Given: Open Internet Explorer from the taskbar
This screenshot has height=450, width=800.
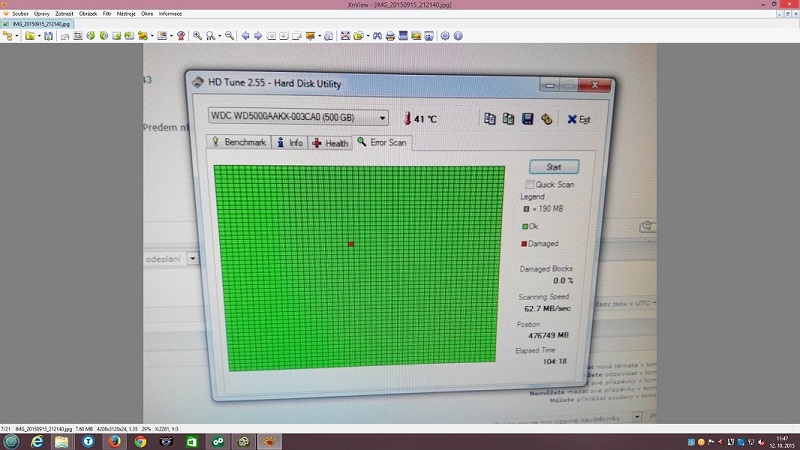Looking at the screenshot, I should tap(36, 441).
